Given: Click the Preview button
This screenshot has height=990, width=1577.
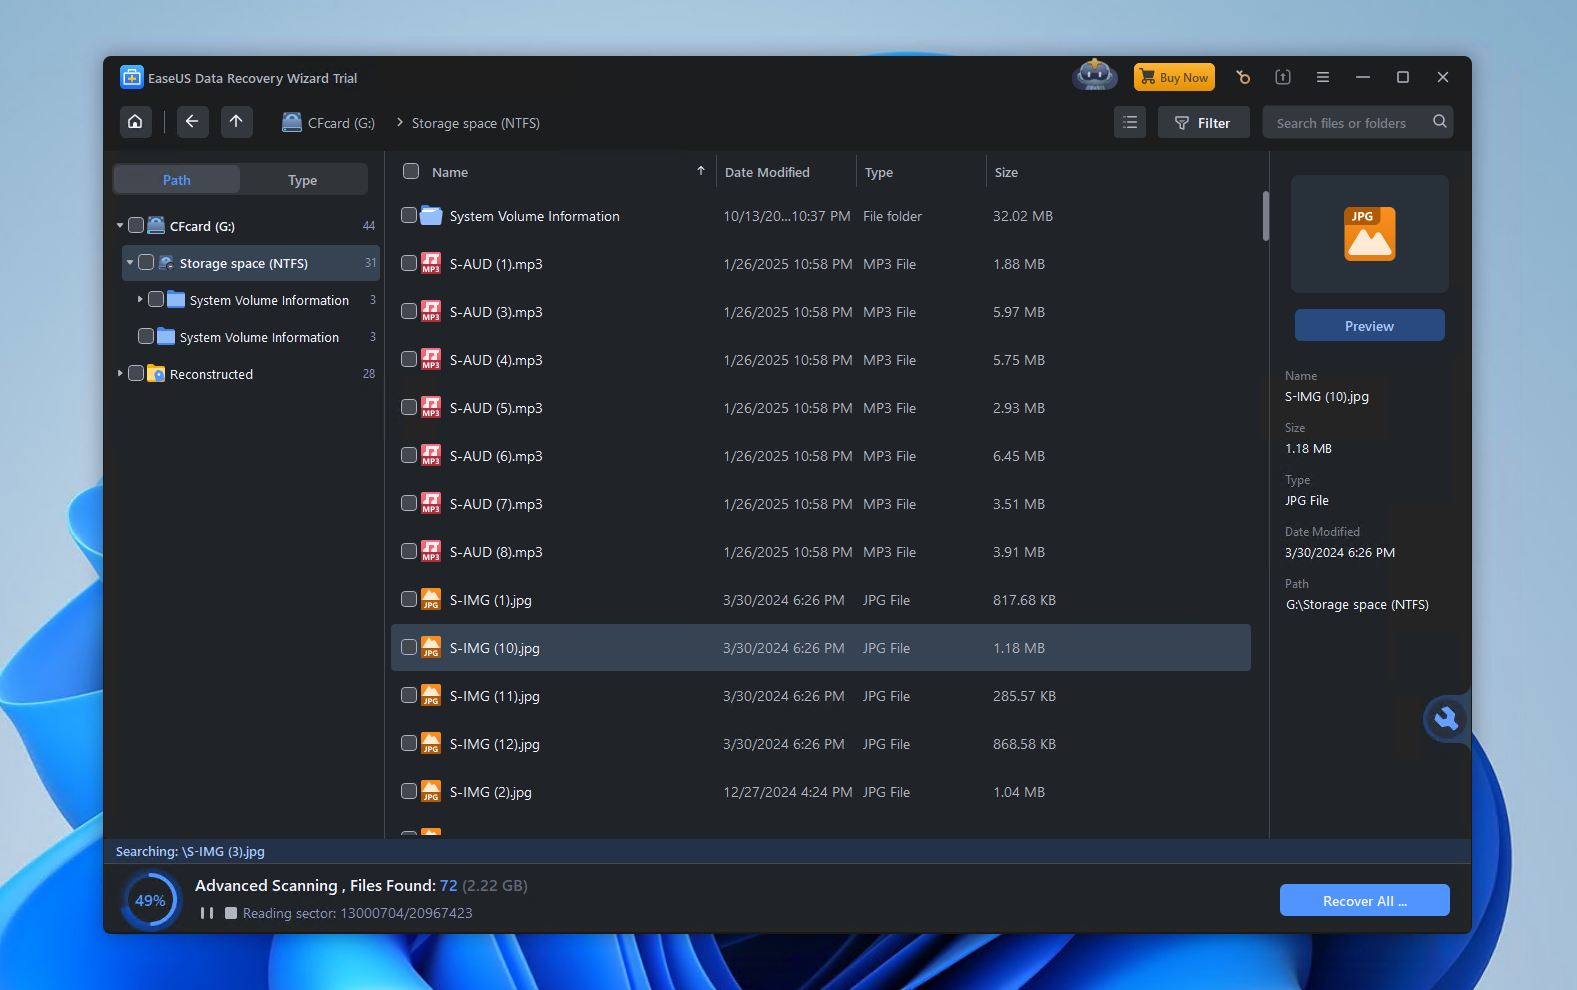Looking at the screenshot, I should [1369, 325].
